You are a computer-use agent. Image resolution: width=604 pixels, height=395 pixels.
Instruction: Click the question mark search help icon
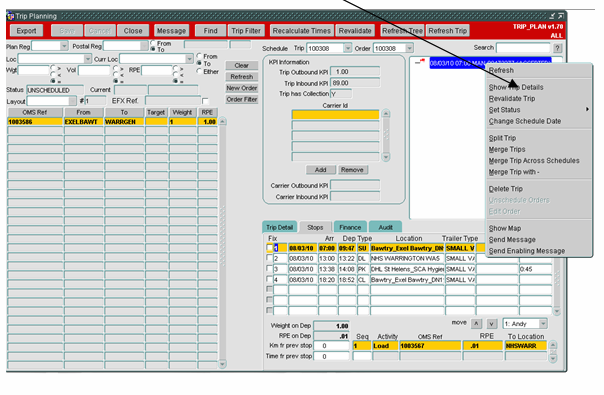[557, 48]
